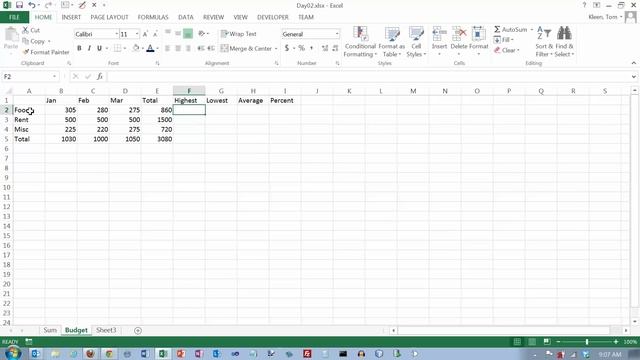Open the Windows Start button
Screen dimensions: 640x360
(12, 353)
